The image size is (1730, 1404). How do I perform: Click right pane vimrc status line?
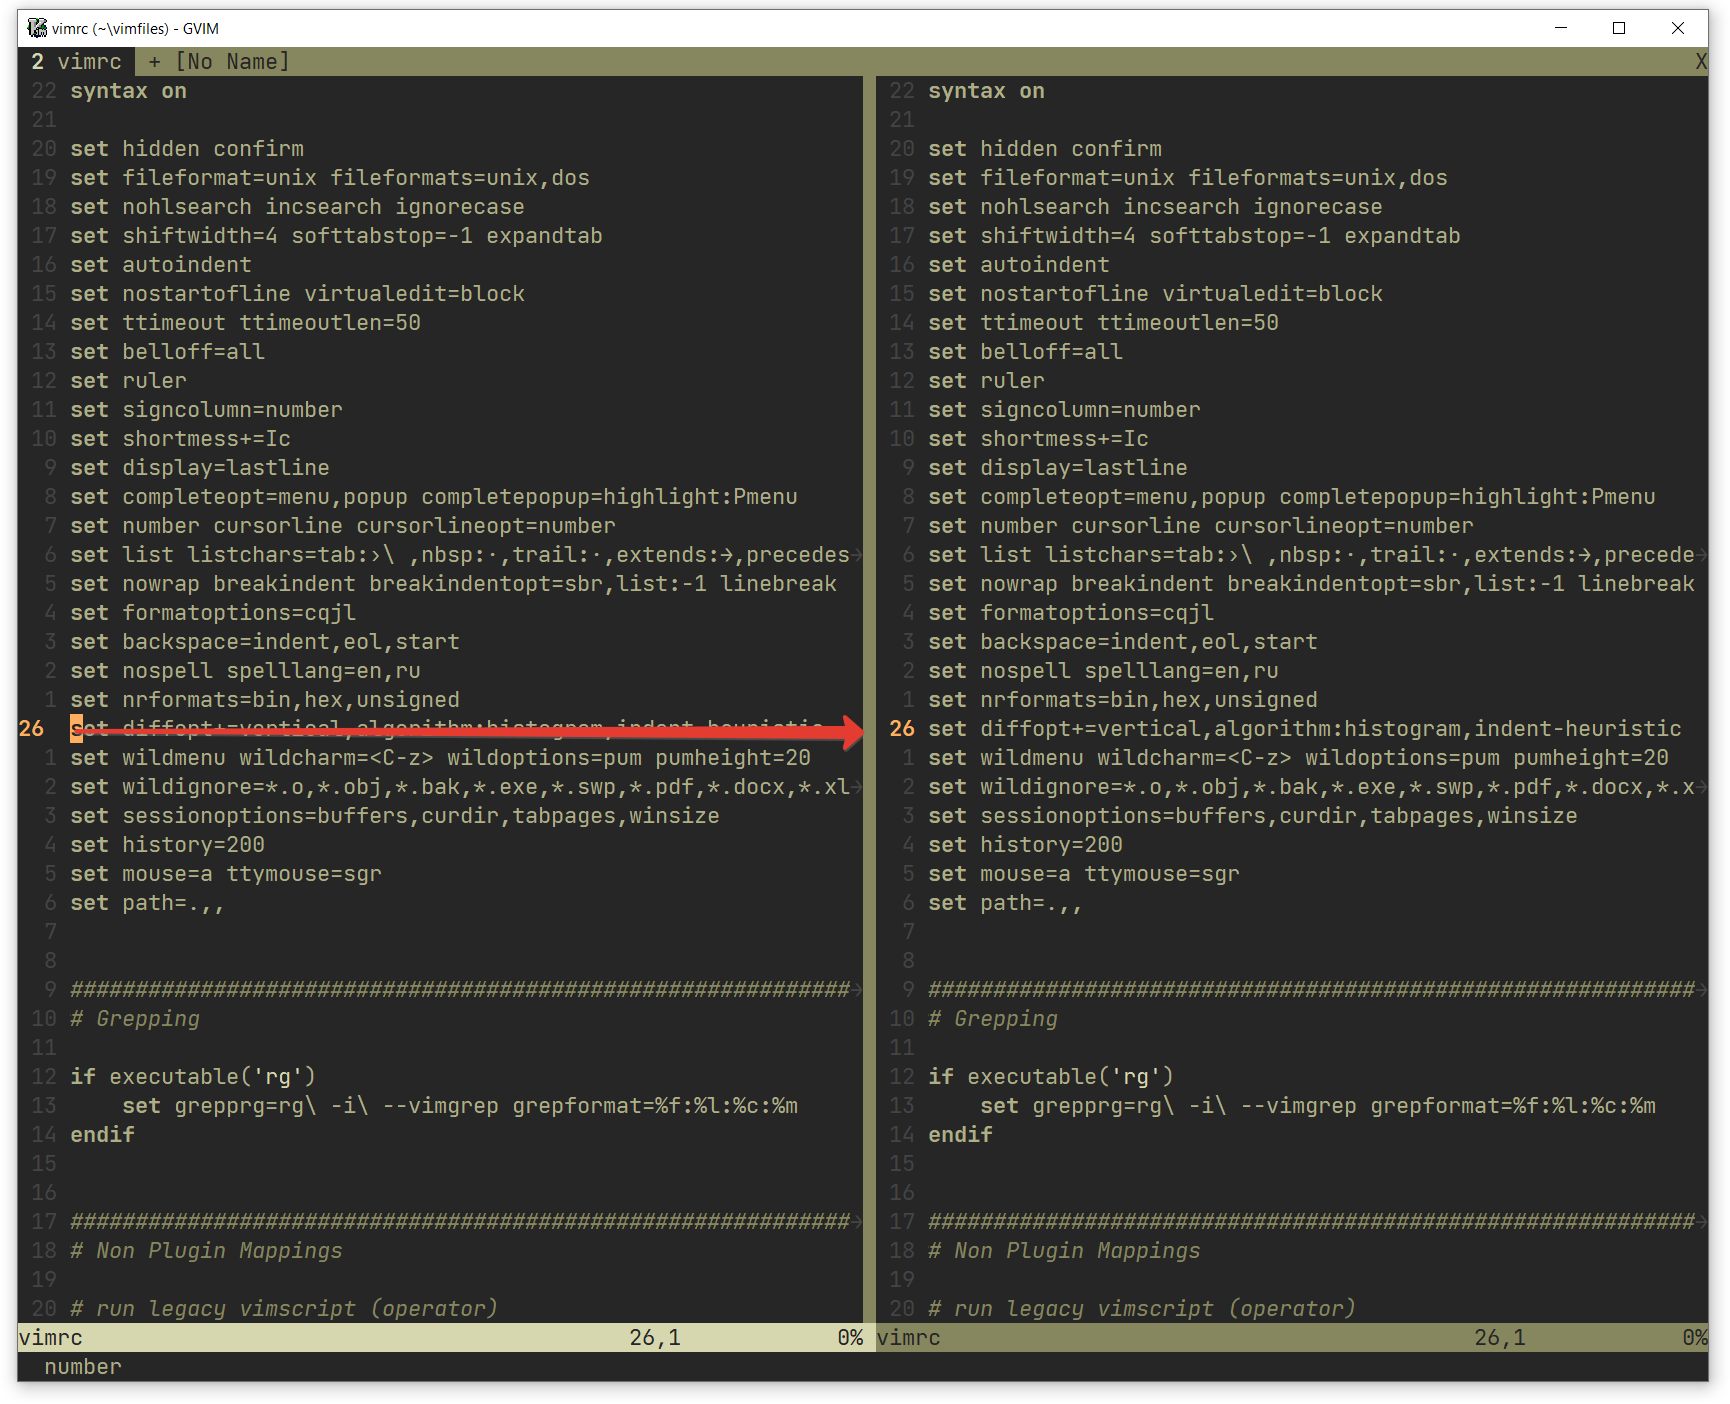pos(1292,1337)
